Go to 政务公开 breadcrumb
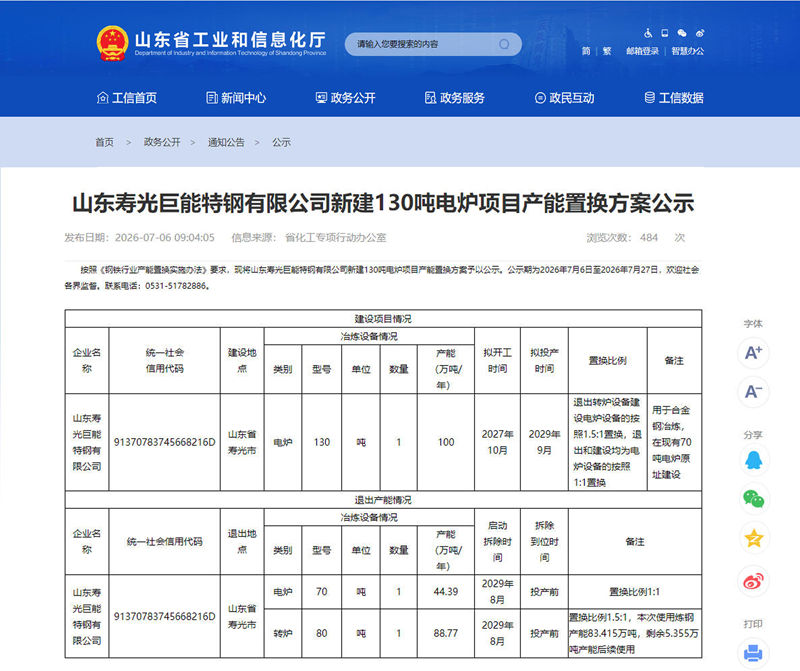 coord(162,142)
